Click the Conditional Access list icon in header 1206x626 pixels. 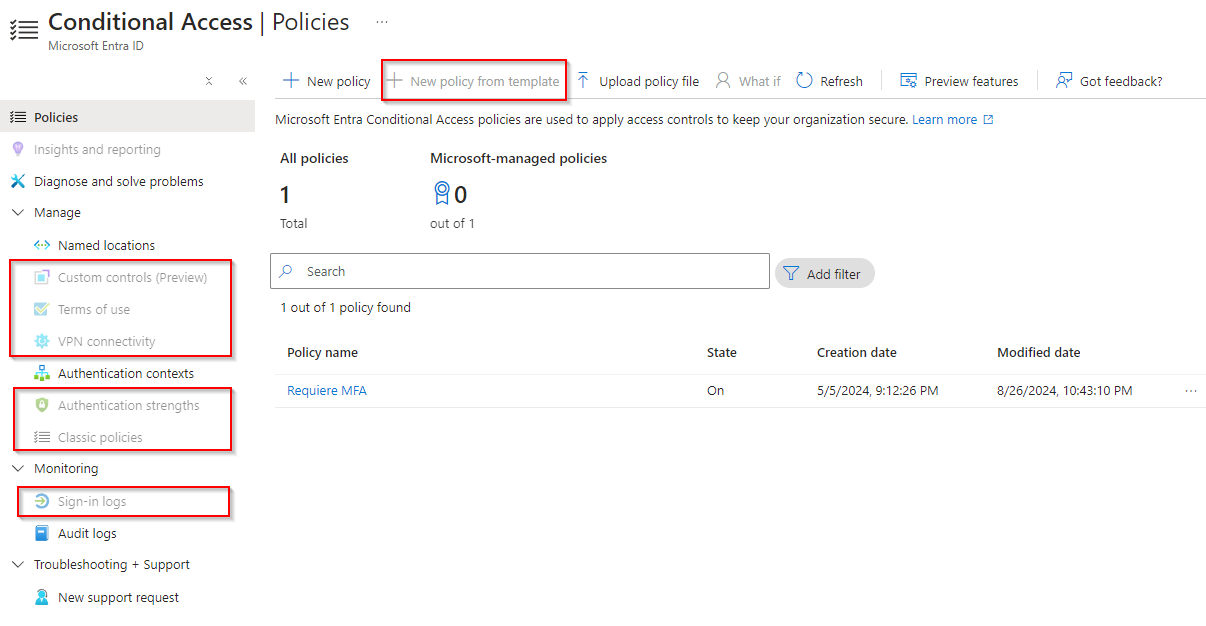(x=24, y=29)
